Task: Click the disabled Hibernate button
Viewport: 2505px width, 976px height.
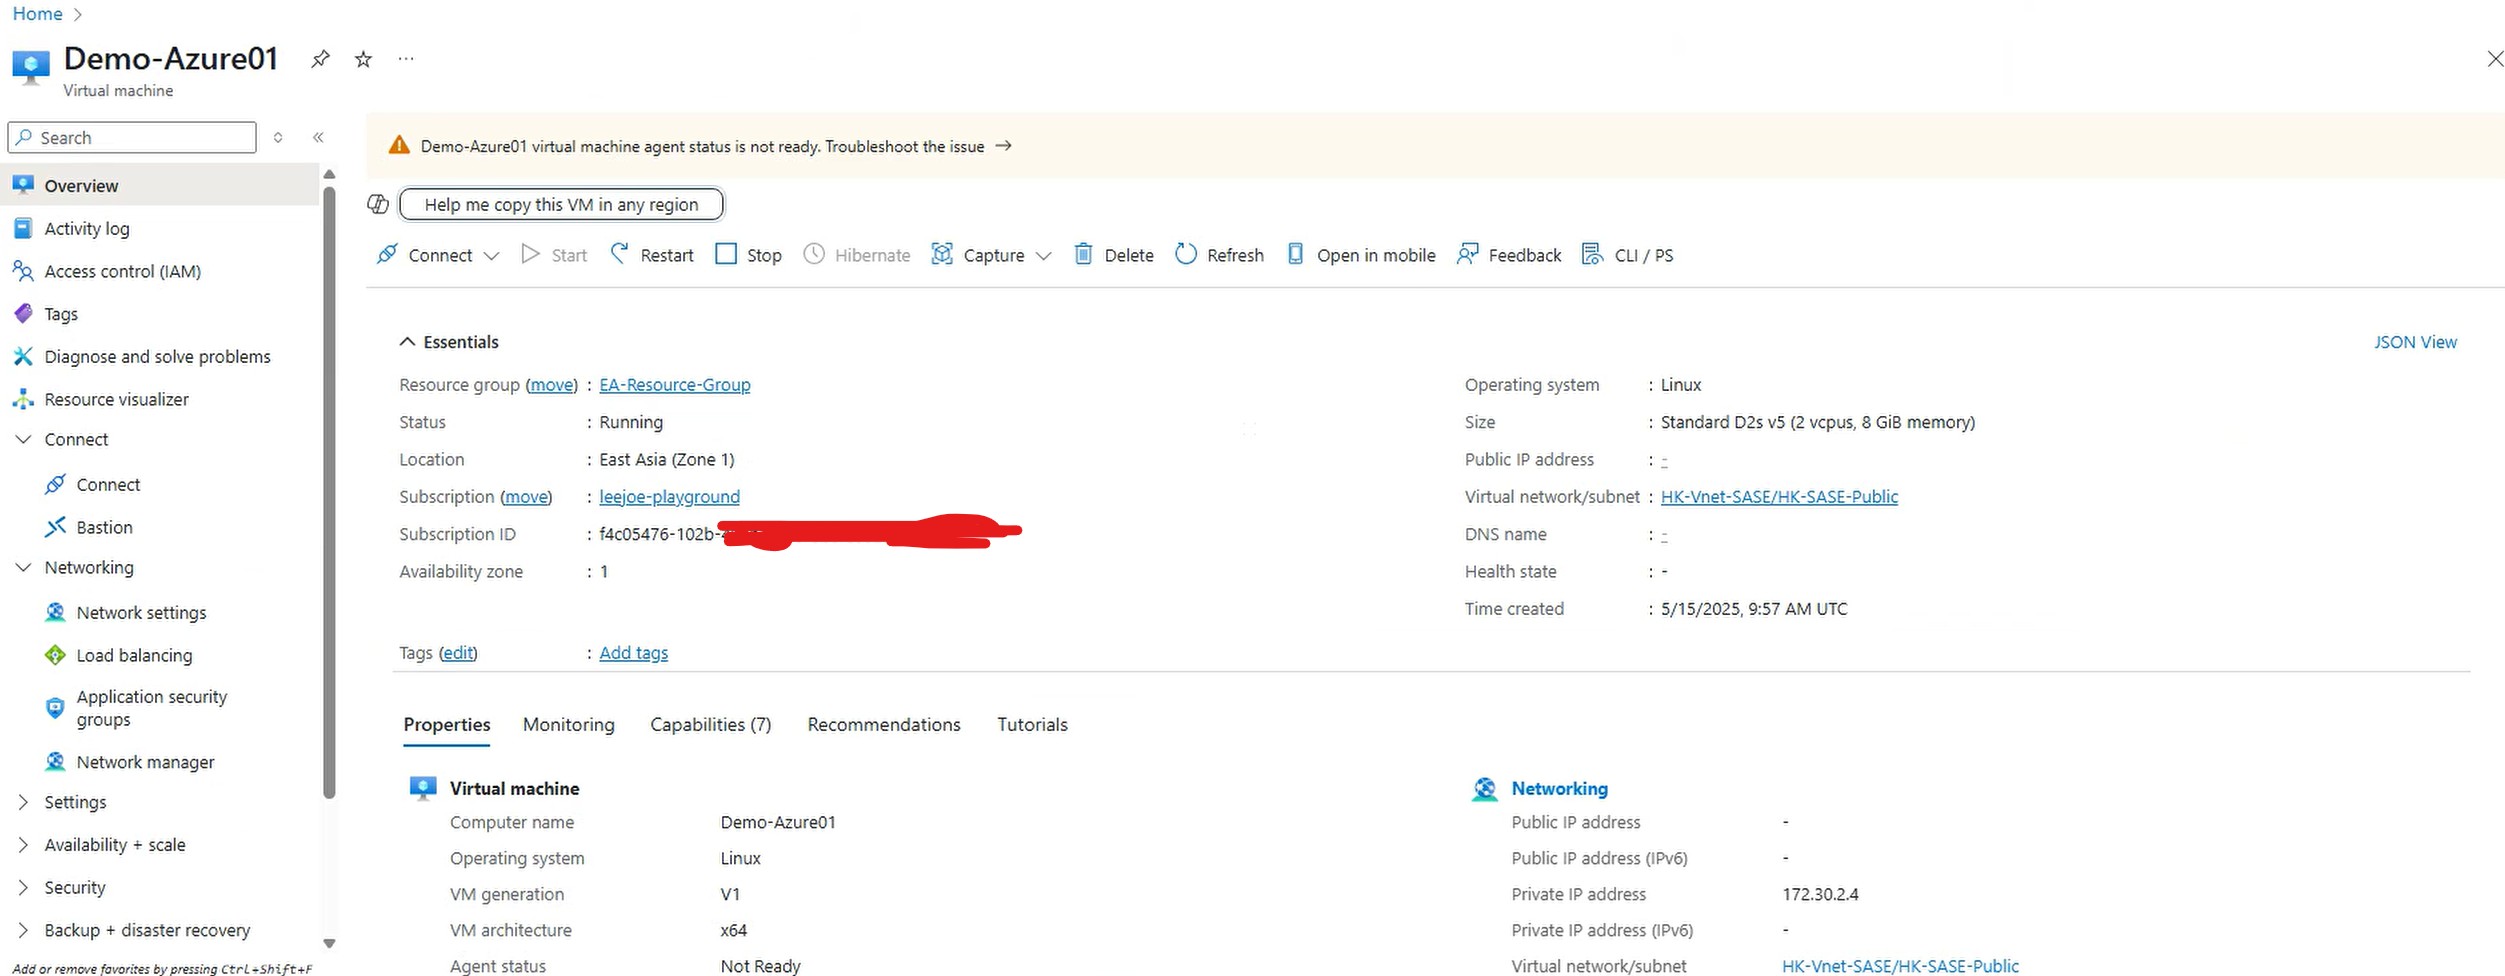Action: [x=857, y=254]
